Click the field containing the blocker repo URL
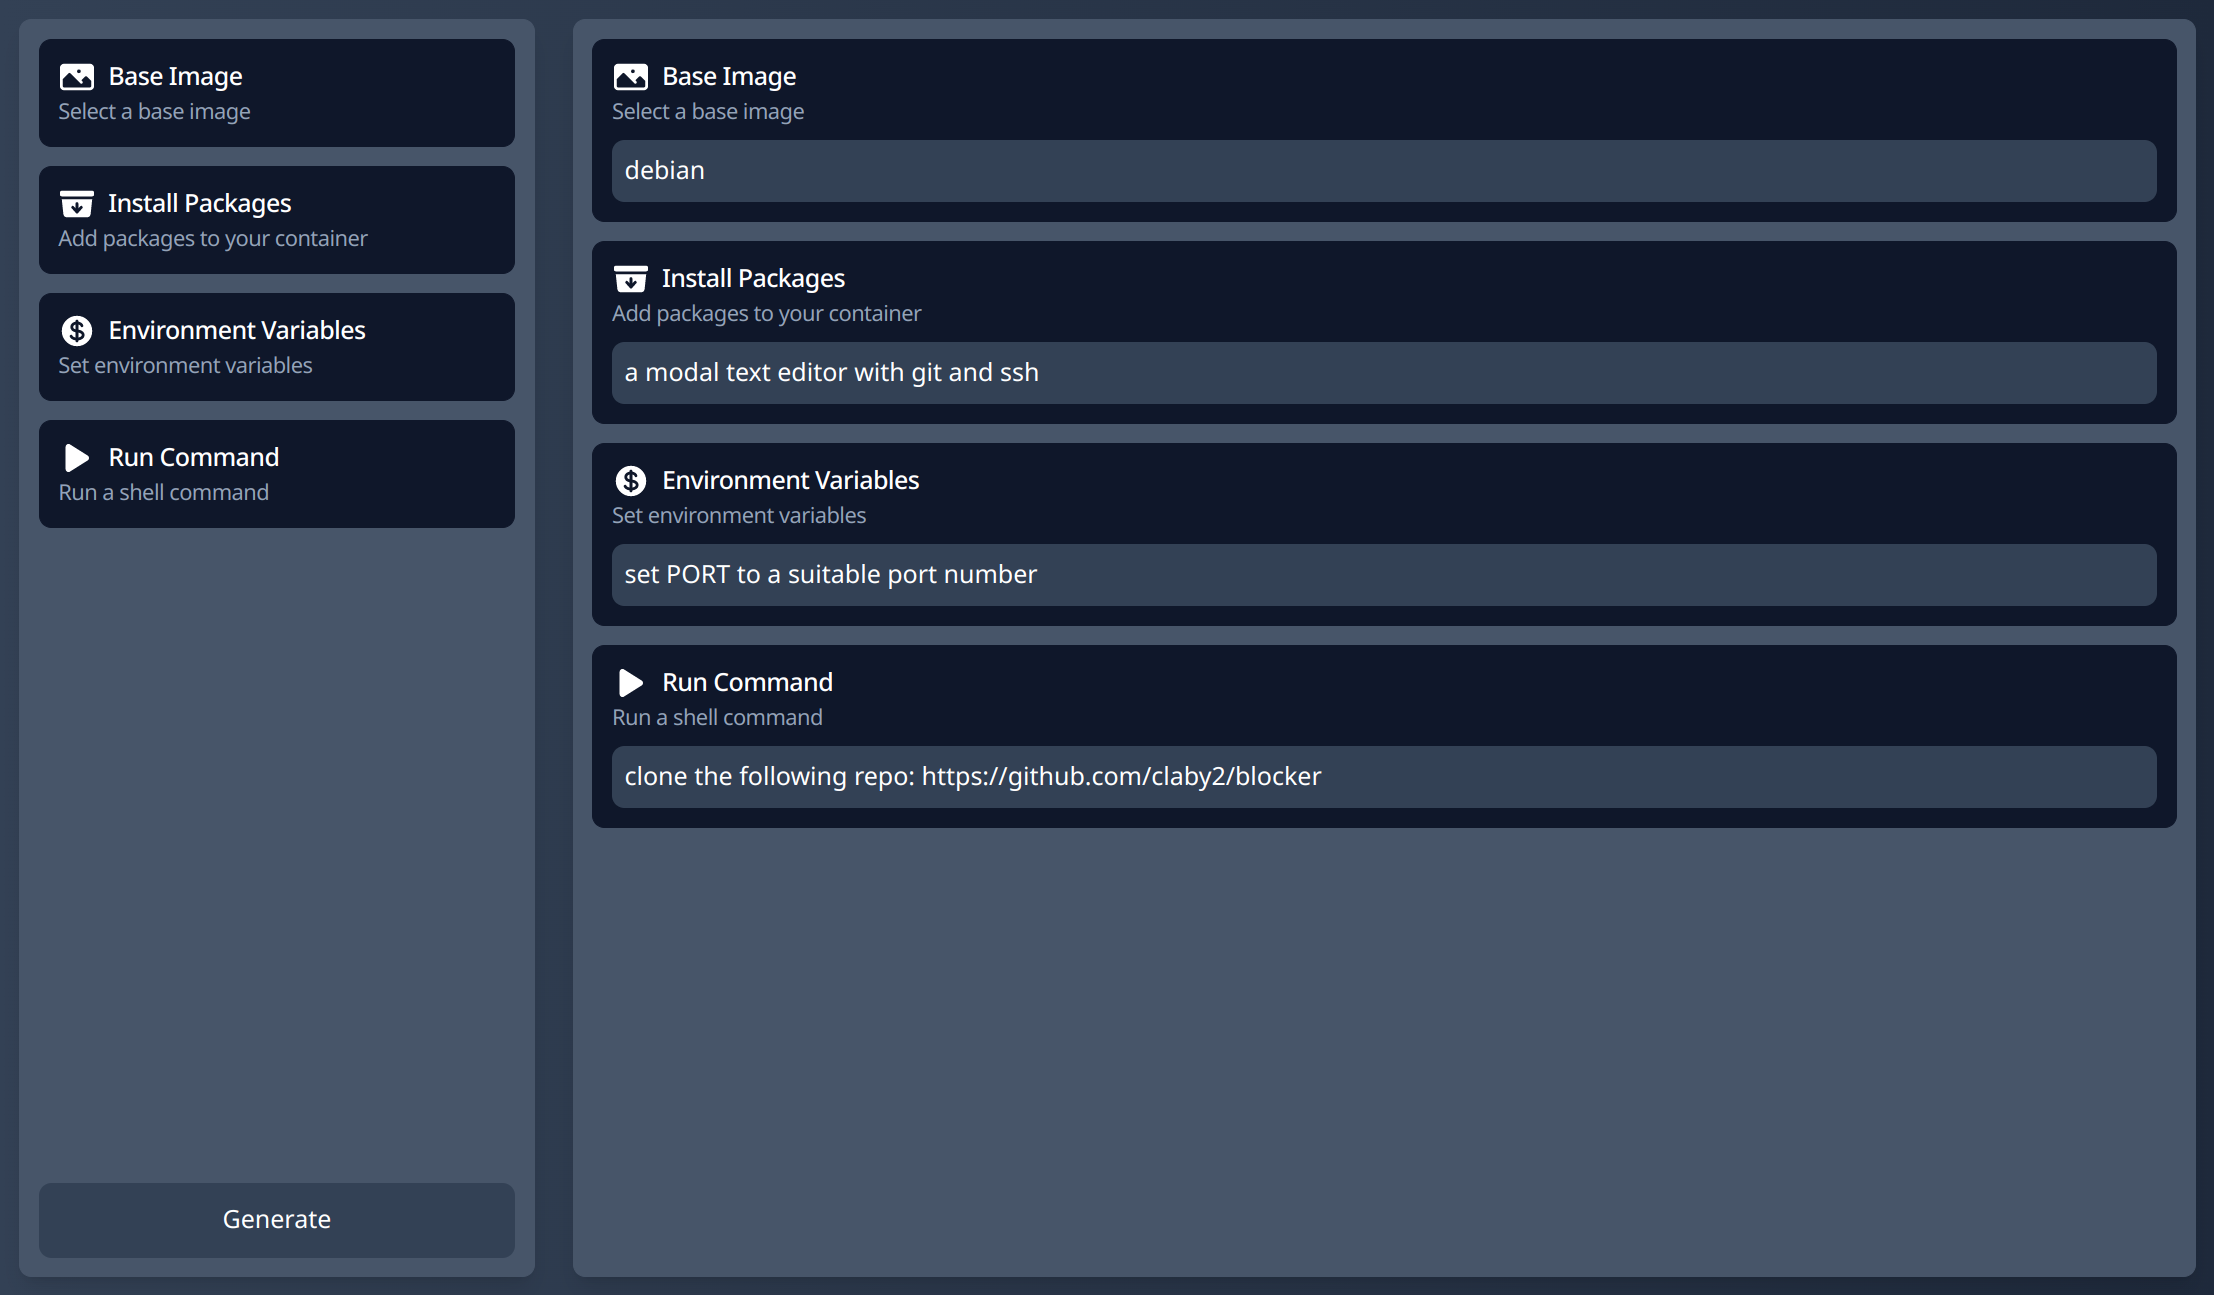The width and height of the screenshot is (2214, 1295). [1383, 777]
